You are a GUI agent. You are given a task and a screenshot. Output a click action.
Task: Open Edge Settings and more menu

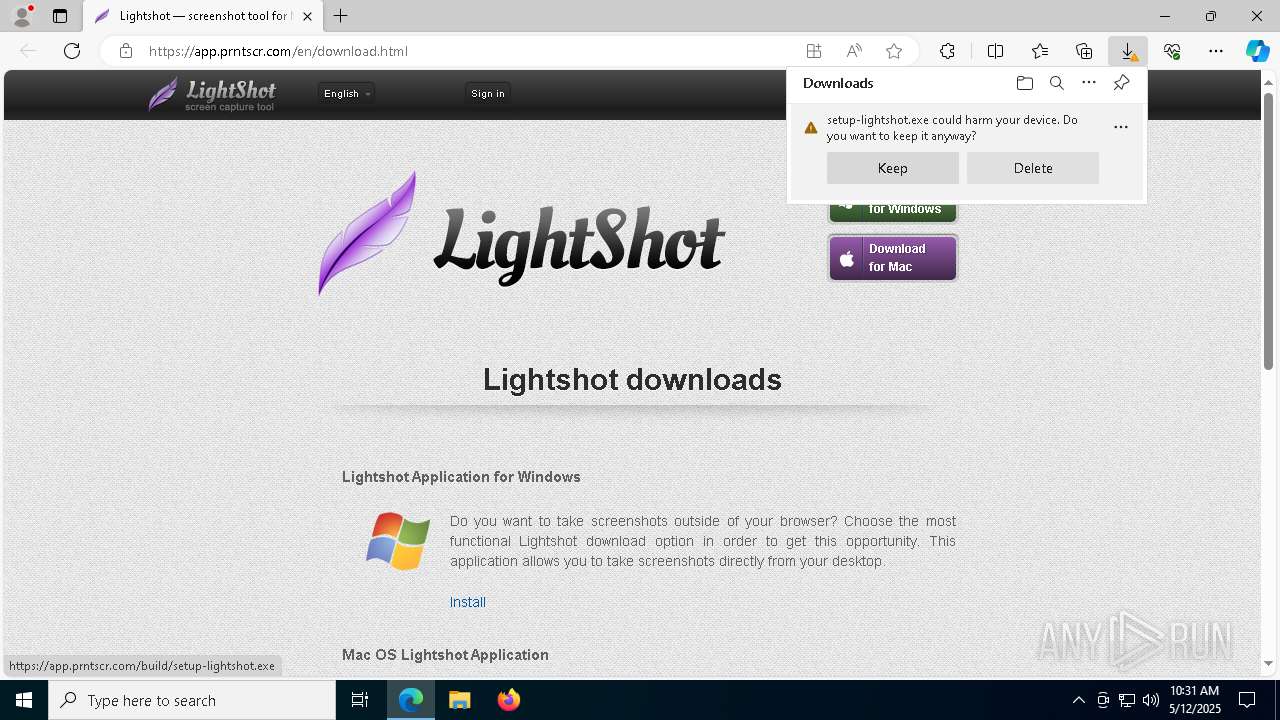(x=1216, y=51)
